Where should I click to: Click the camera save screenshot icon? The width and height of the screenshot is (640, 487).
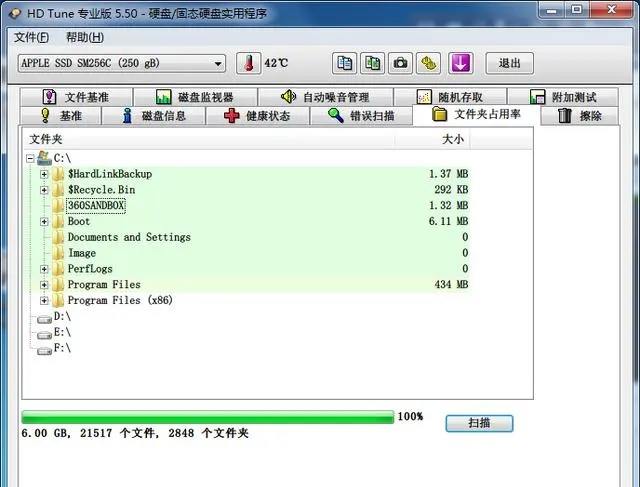(401, 63)
